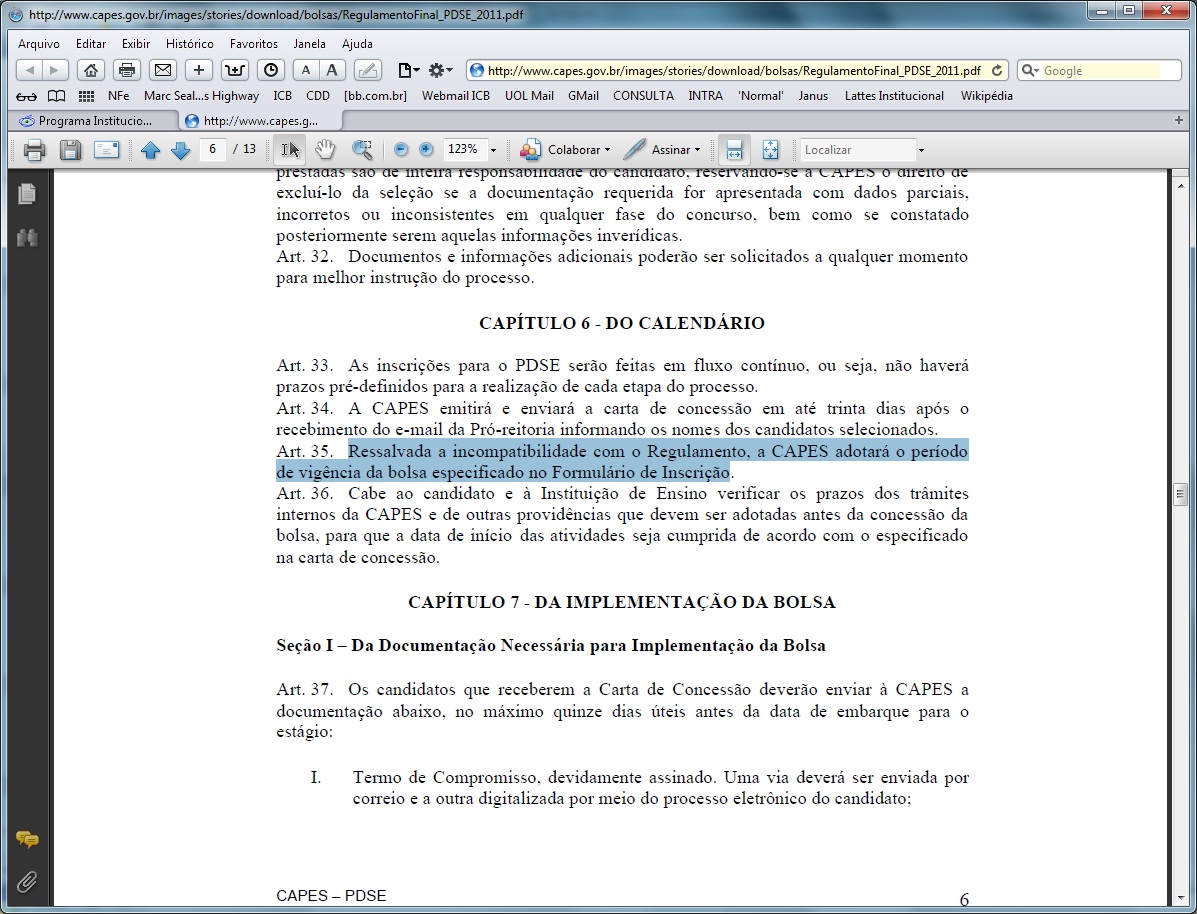This screenshot has height=914, width=1197.
Task: Open the Top Sites grid icon
Action: click(x=86, y=96)
